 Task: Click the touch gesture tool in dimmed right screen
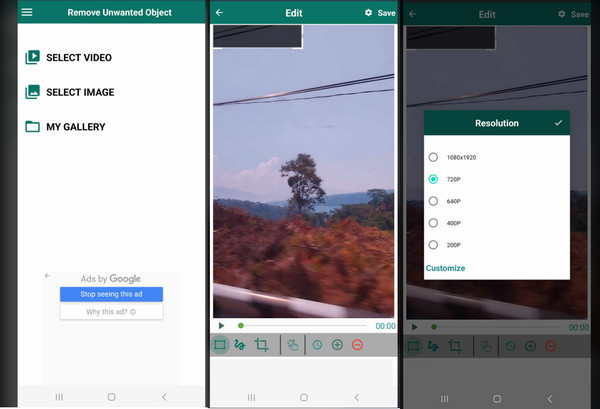pyautogui.click(x=486, y=346)
